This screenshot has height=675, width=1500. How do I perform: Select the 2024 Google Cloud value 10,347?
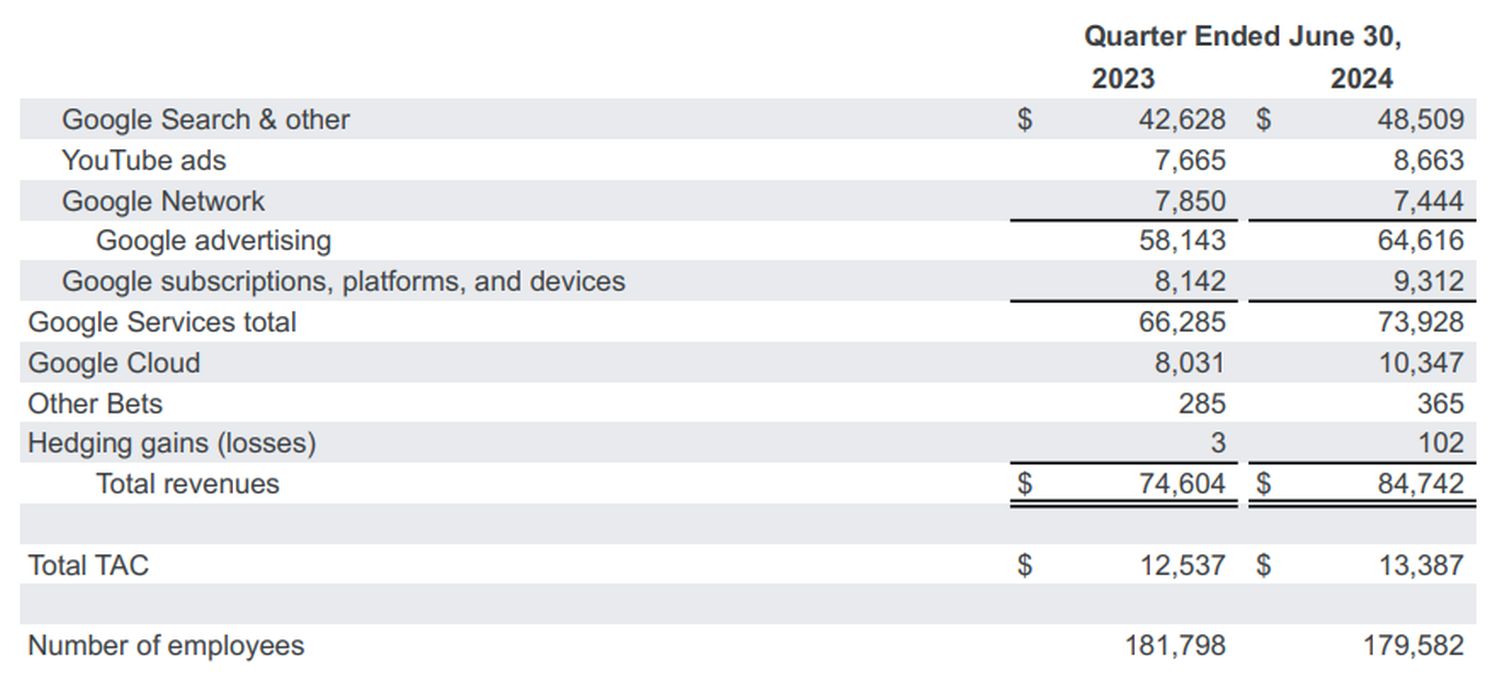point(1420,363)
